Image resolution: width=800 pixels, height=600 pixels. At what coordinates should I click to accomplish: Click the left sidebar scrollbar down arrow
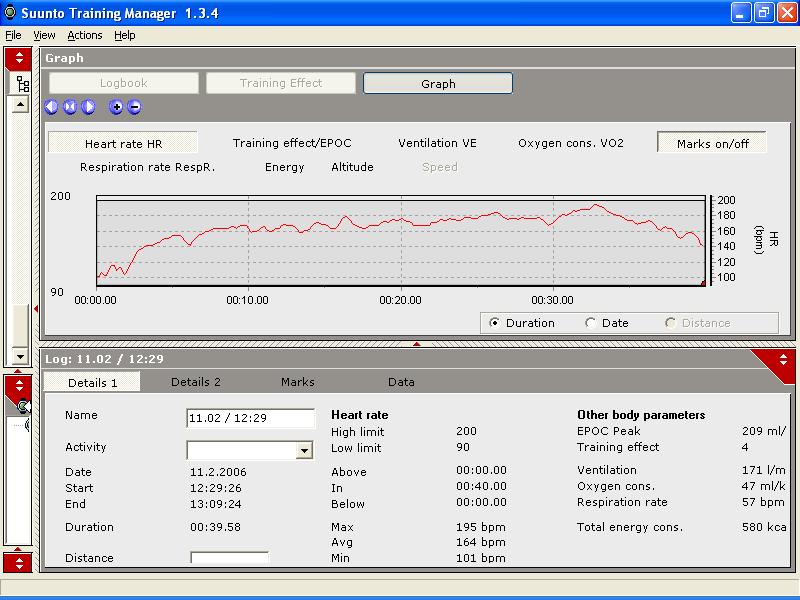[x=19, y=357]
